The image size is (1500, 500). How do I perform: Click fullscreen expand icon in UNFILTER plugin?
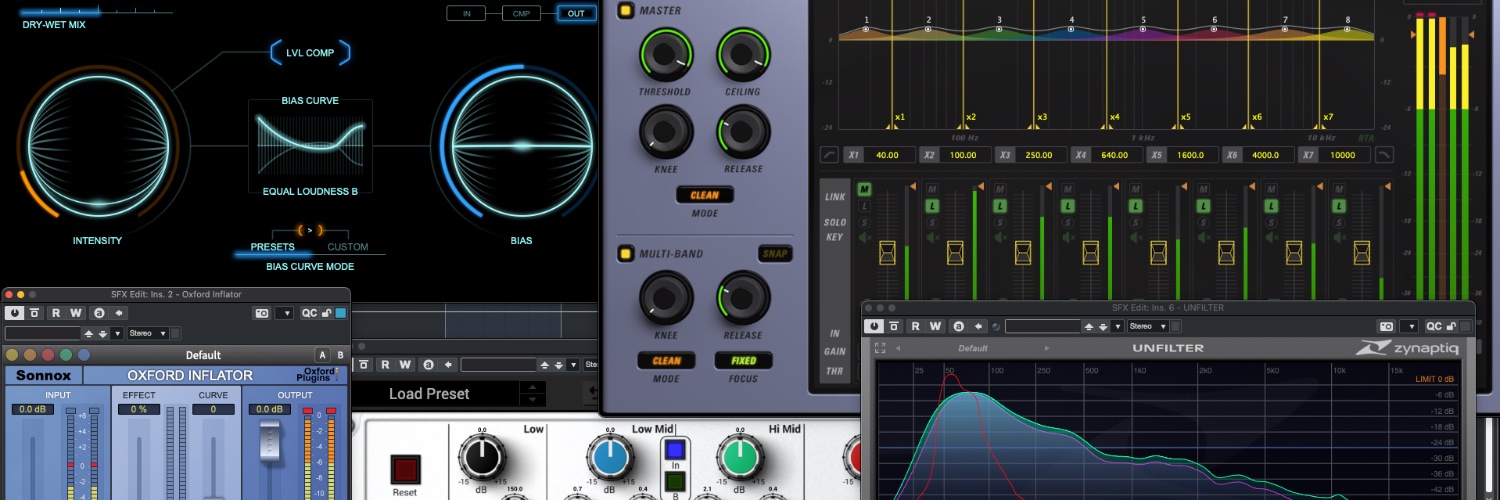point(880,348)
